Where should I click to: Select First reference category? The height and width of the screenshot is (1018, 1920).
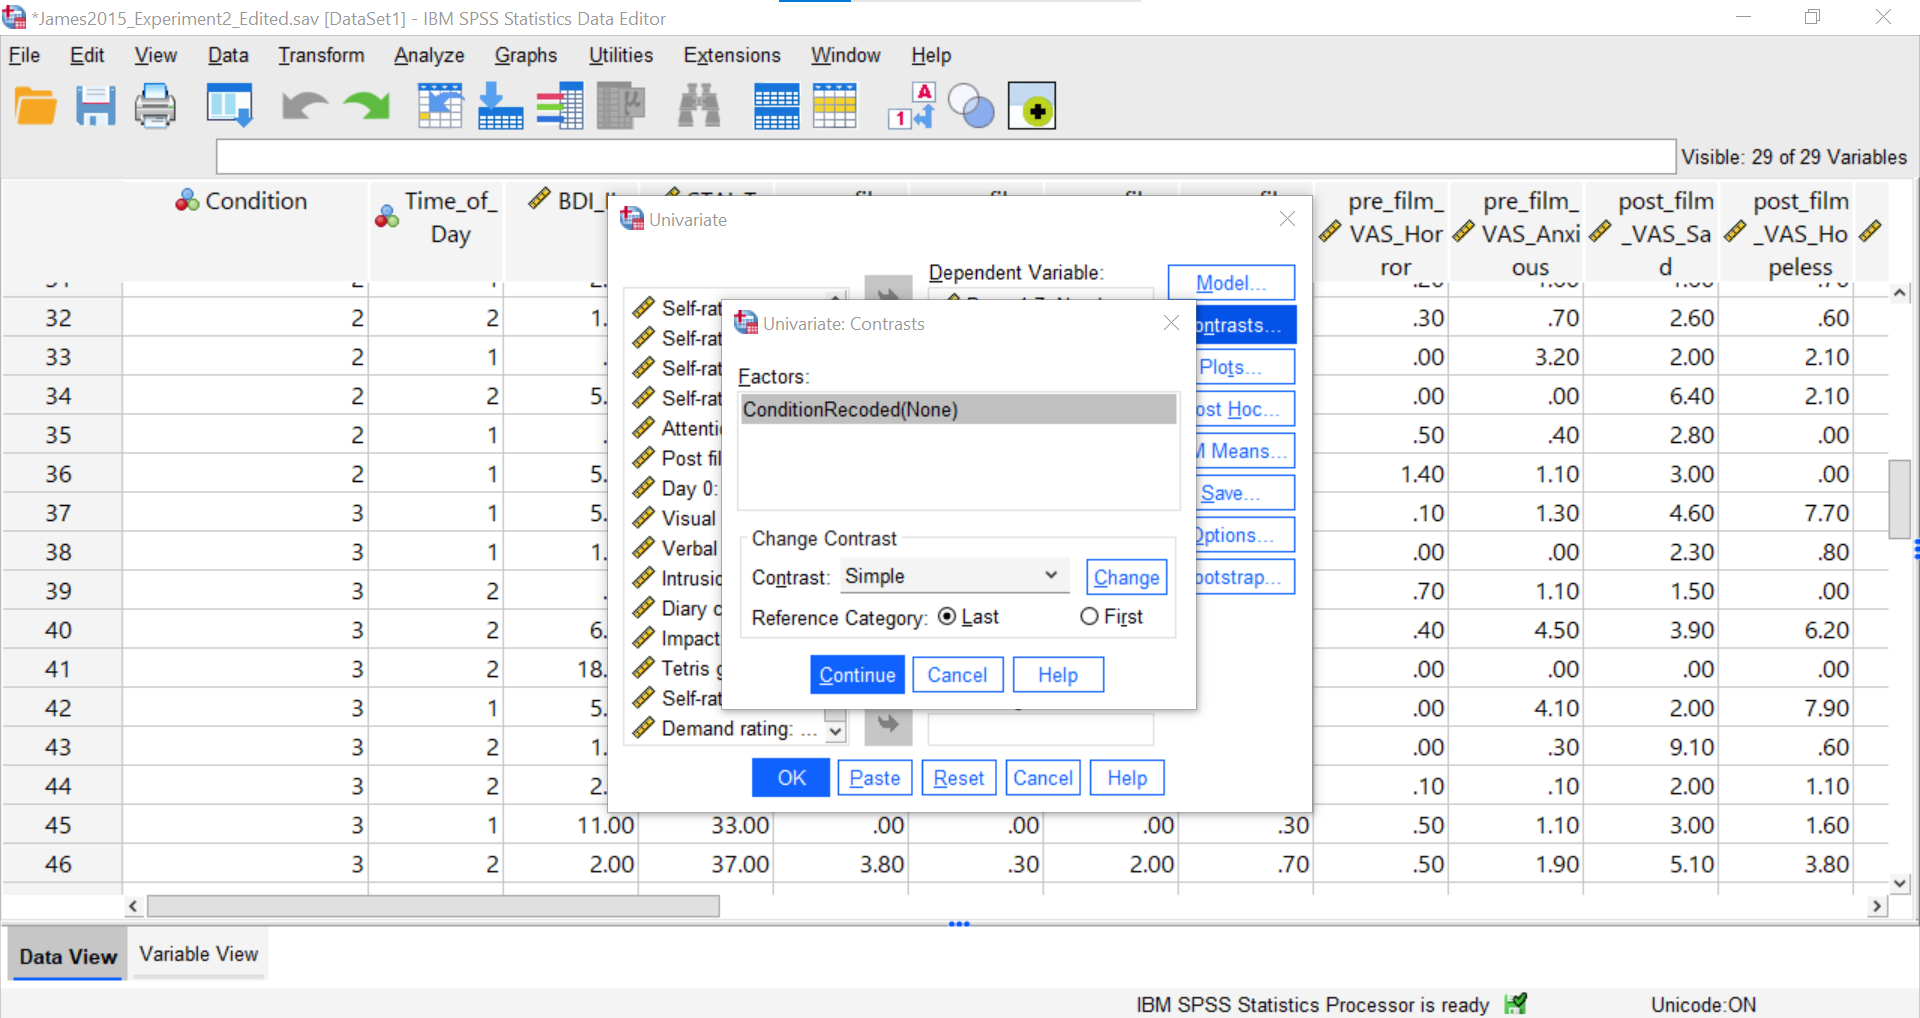coord(1111,617)
